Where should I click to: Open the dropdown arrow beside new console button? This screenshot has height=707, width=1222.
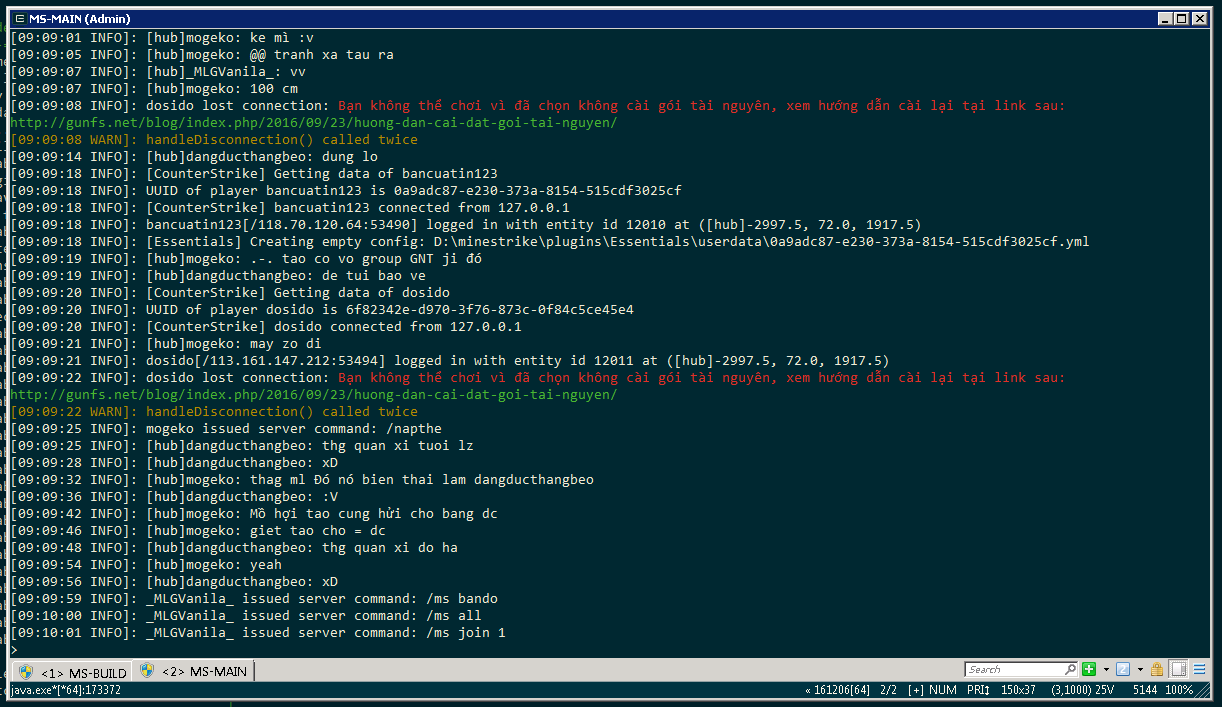click(1106, 669)
